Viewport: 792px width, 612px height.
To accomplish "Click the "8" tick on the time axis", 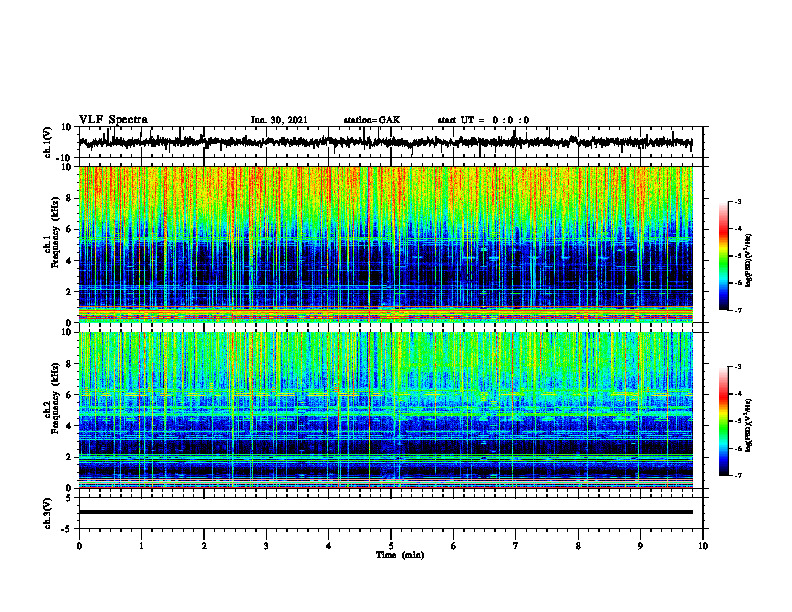I will (x=578, y=546).
